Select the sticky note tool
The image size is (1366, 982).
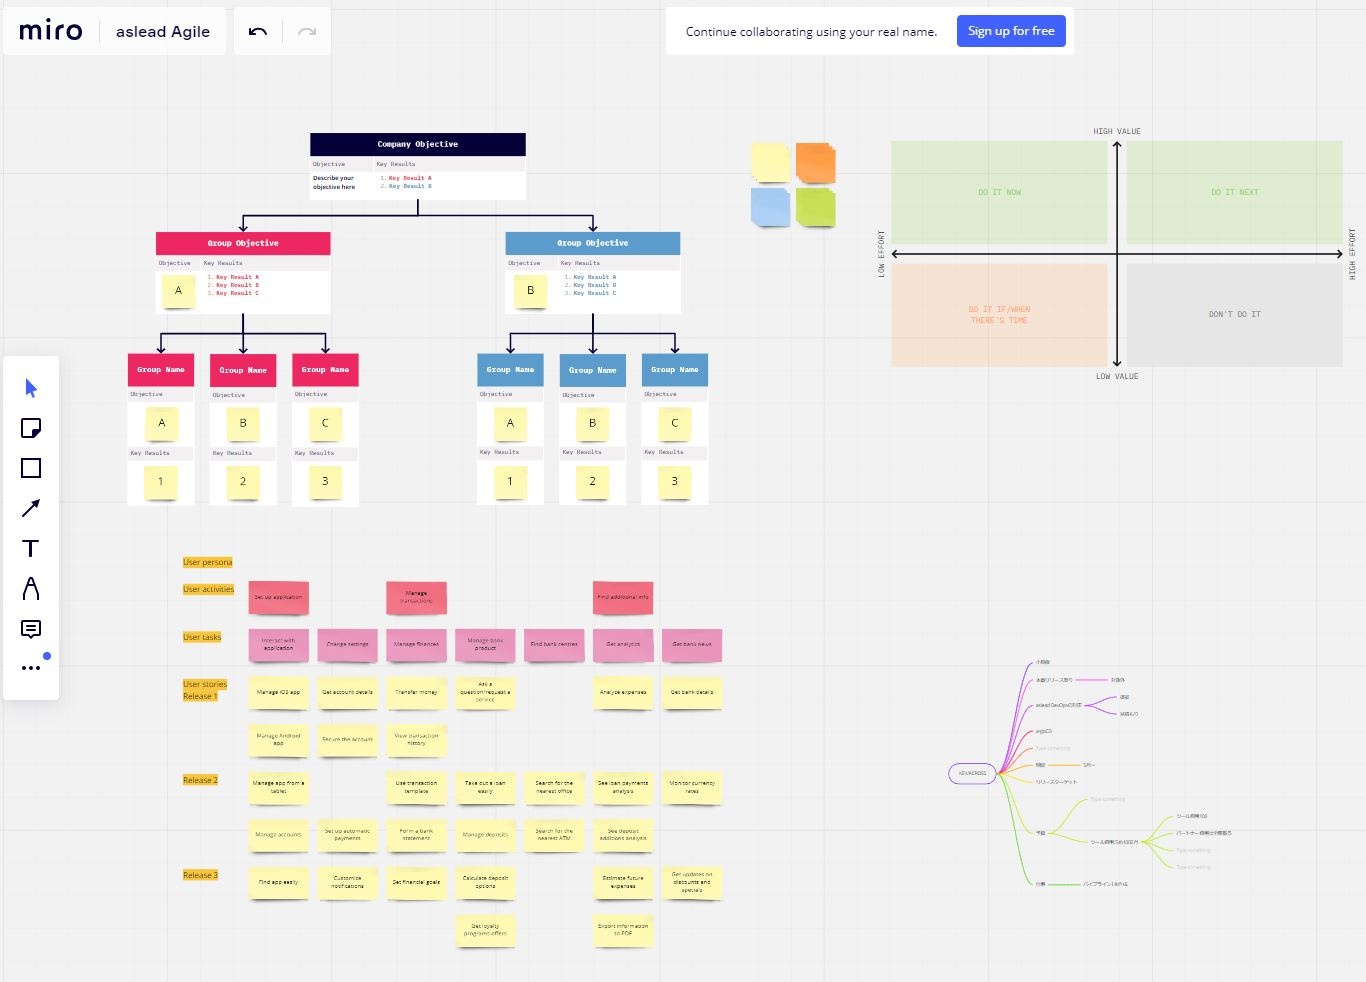coord(31,428)
